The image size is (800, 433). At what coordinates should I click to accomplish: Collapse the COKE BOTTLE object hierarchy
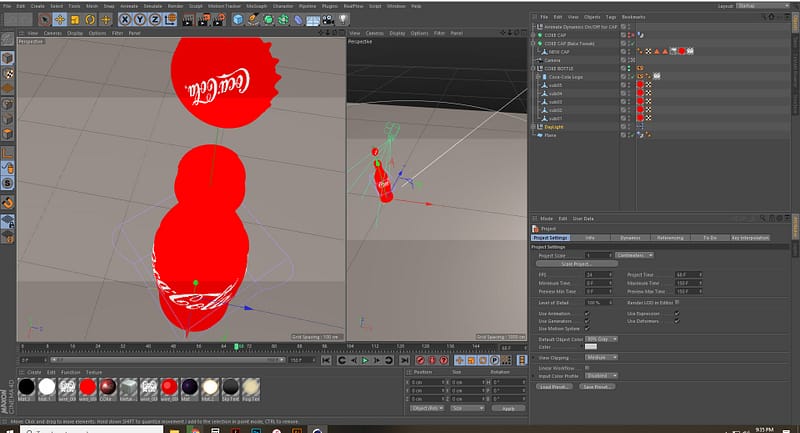(x=534, y=68)
